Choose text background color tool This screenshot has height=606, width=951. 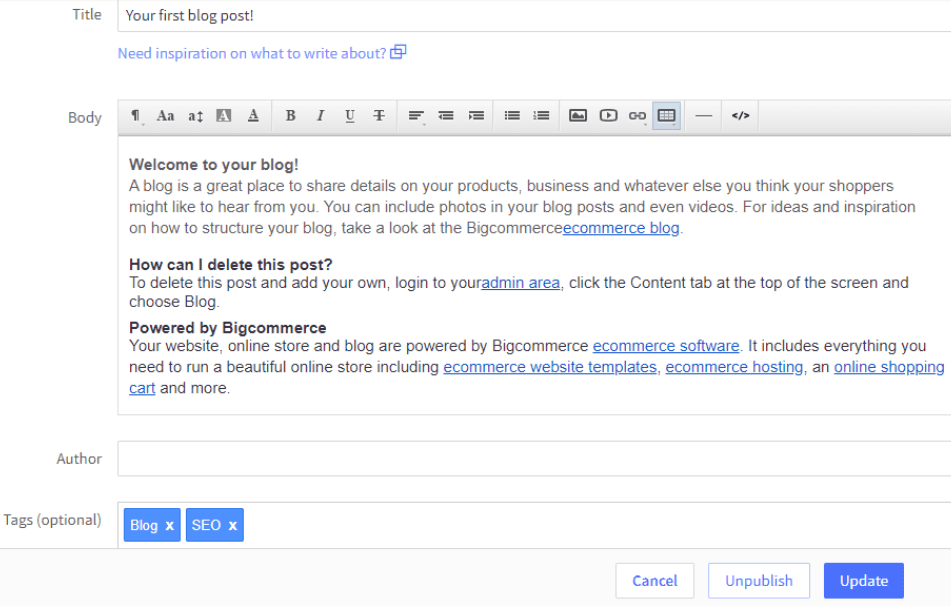tap(224, 115)
